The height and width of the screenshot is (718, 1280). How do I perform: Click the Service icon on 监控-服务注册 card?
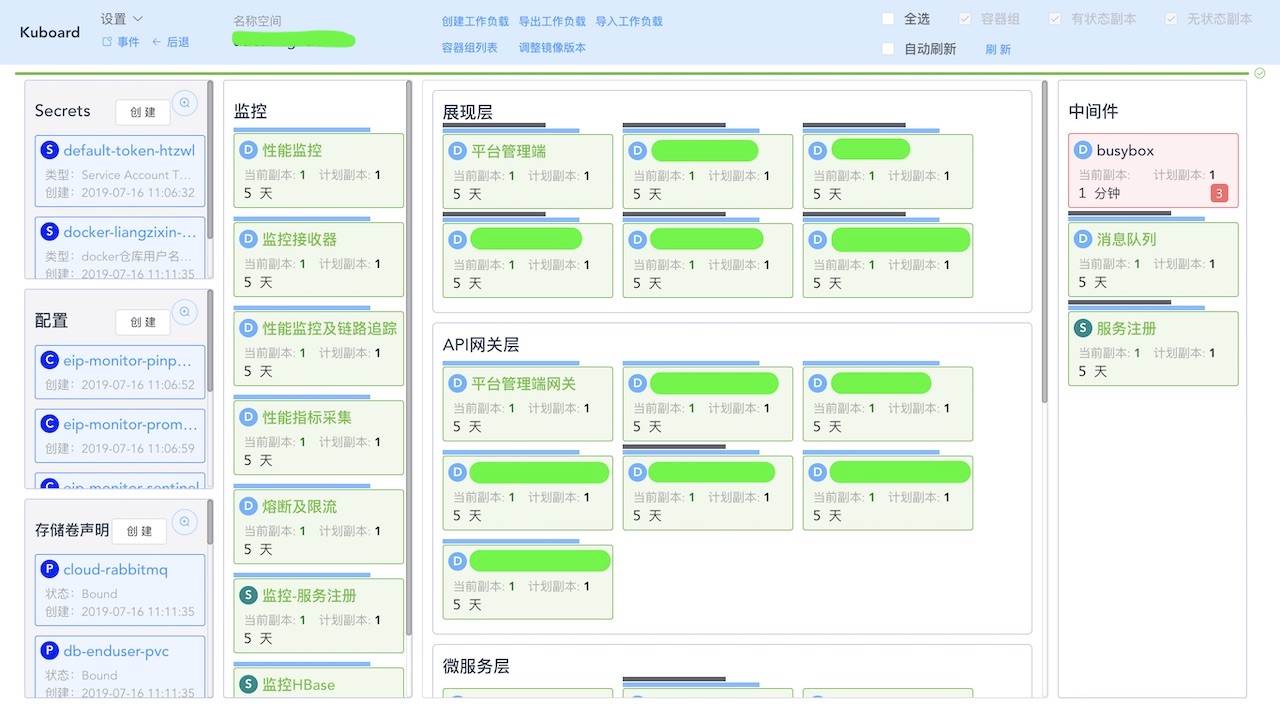tap(247, 595)
